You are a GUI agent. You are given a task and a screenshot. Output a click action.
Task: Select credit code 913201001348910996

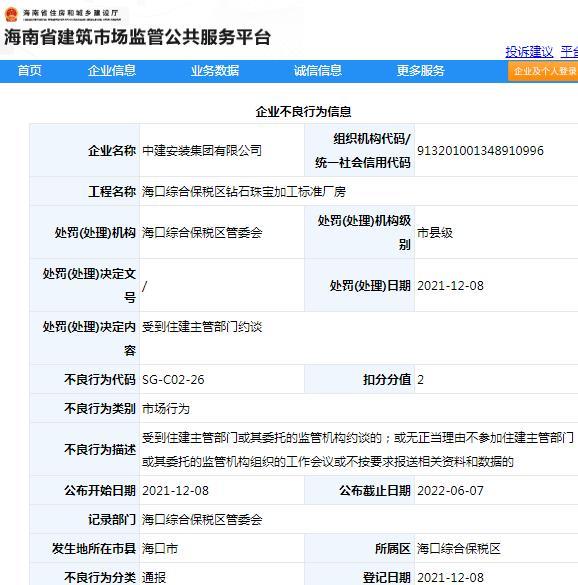tap(480, 150)
